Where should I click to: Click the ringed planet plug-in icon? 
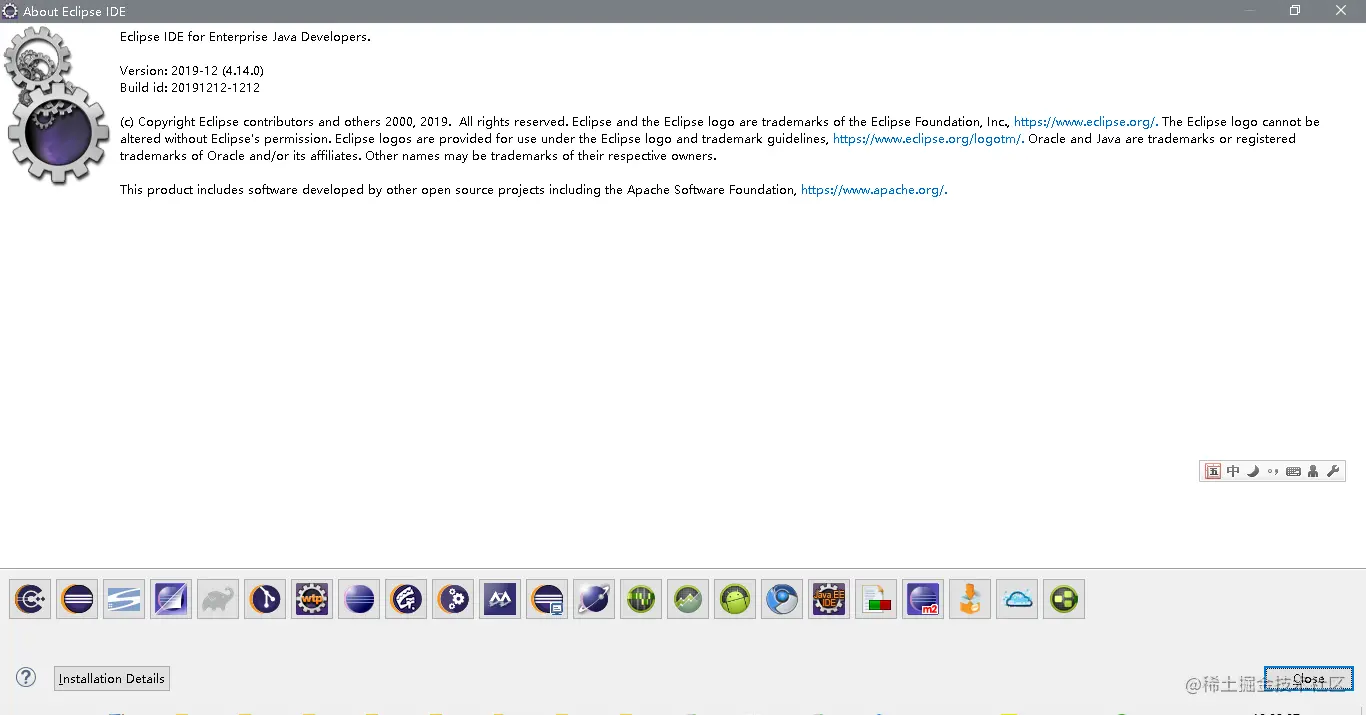(x=594, y=599)
